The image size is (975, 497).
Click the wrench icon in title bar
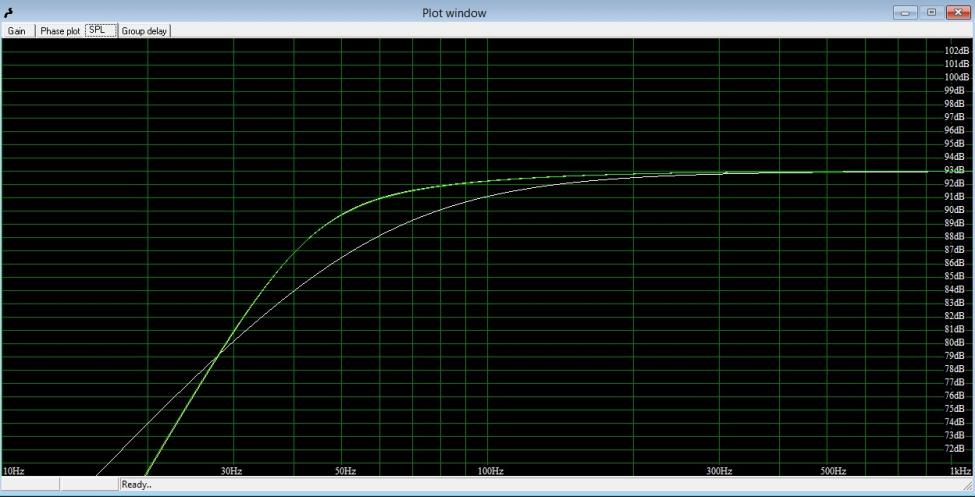pos(9,12)
